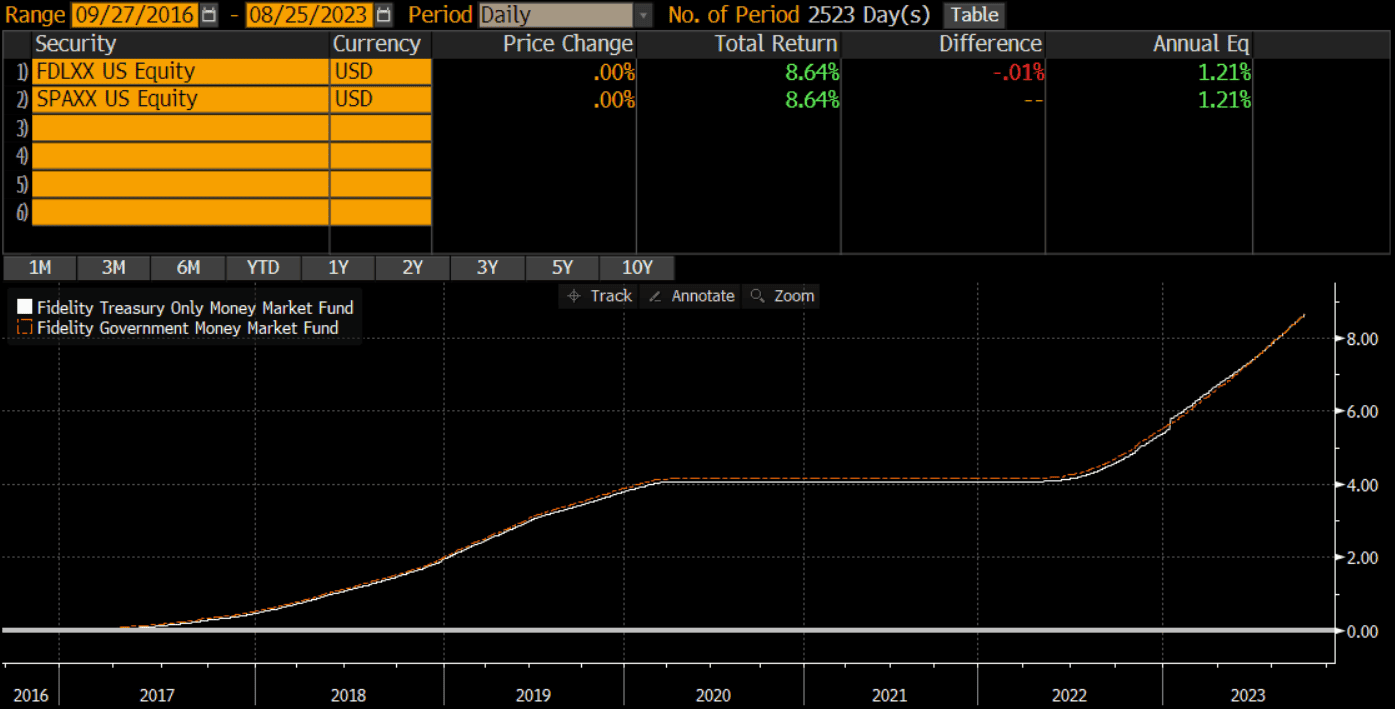This screenshot has width=1395, height=709.
Task: Choose the 5Y time range tab
Action: pos(562,268)
